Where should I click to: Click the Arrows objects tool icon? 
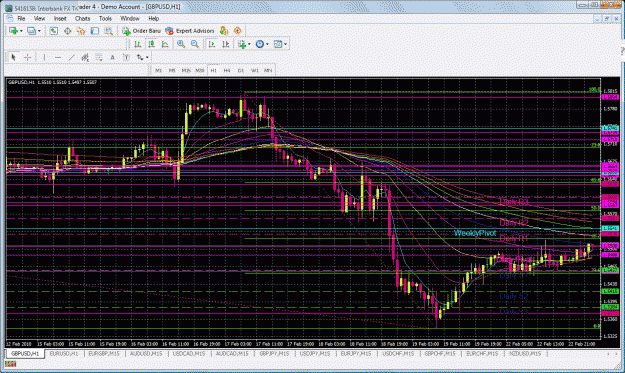tap(140, 57)
